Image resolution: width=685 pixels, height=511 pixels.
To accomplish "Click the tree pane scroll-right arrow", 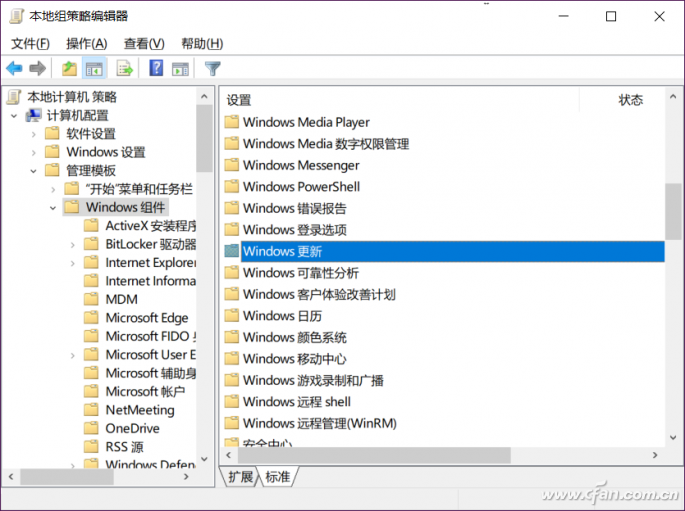I will click(x=187, y=476).
